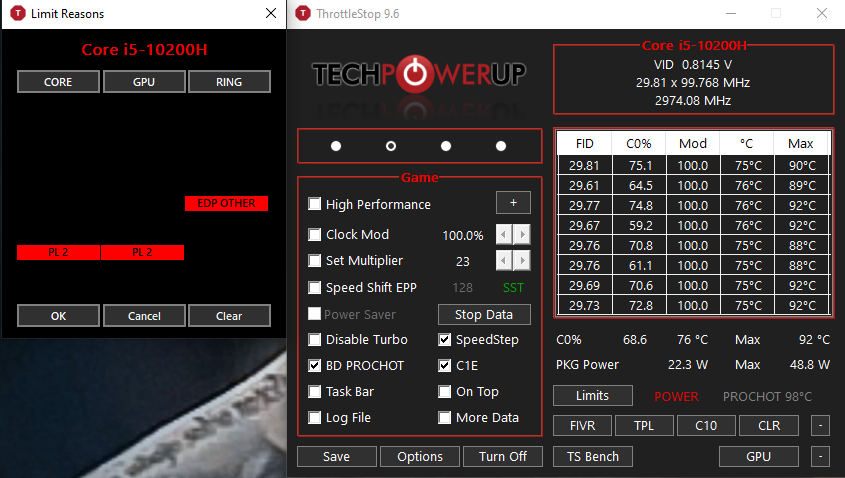The height and width of the screenshot is (478, 845).
Task: Open the Options dialog
Action: [x=420, y=457]
